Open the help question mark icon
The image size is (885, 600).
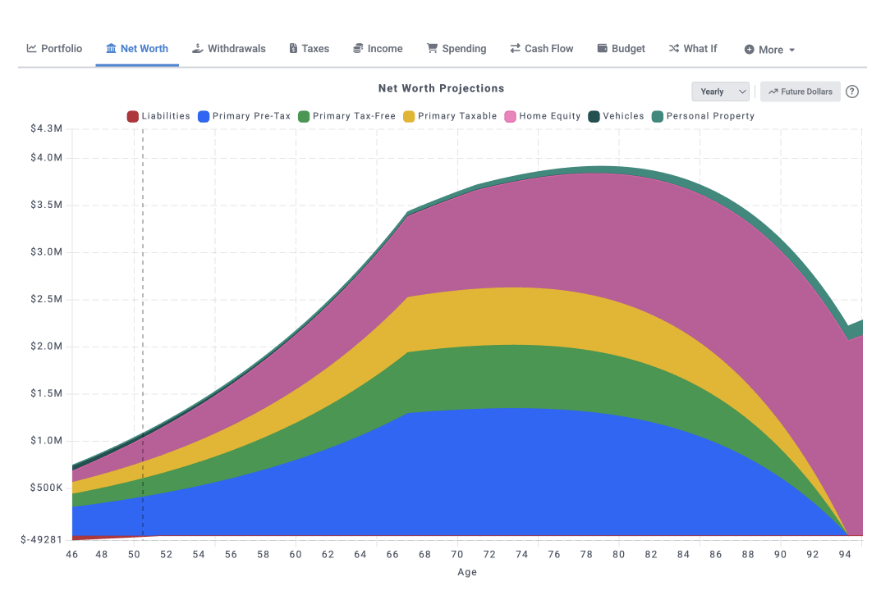(852, 91)
